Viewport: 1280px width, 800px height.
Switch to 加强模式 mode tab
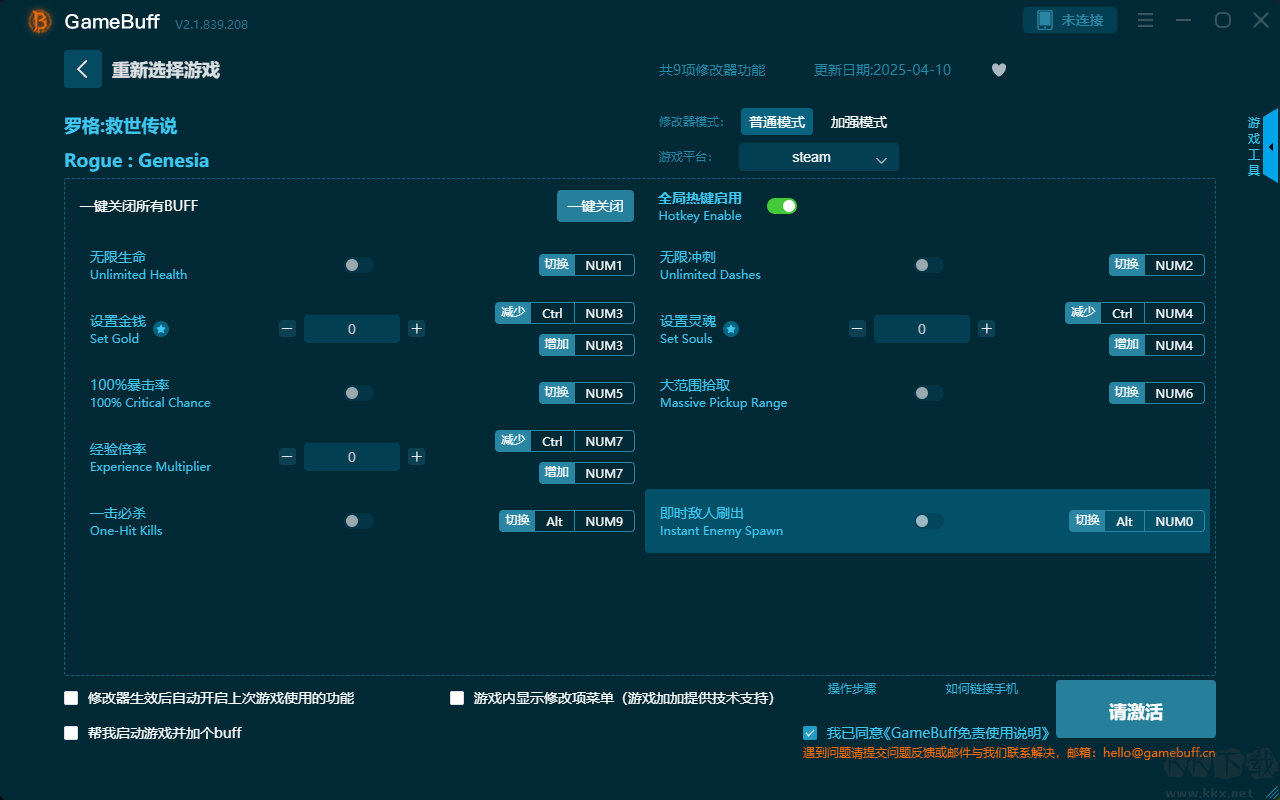pos(859,122)
